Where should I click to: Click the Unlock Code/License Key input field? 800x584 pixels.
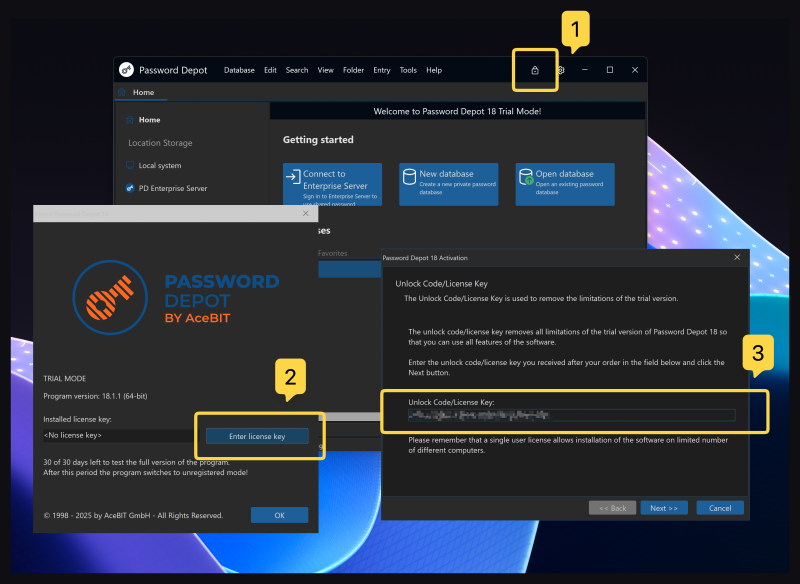[571, 415]
